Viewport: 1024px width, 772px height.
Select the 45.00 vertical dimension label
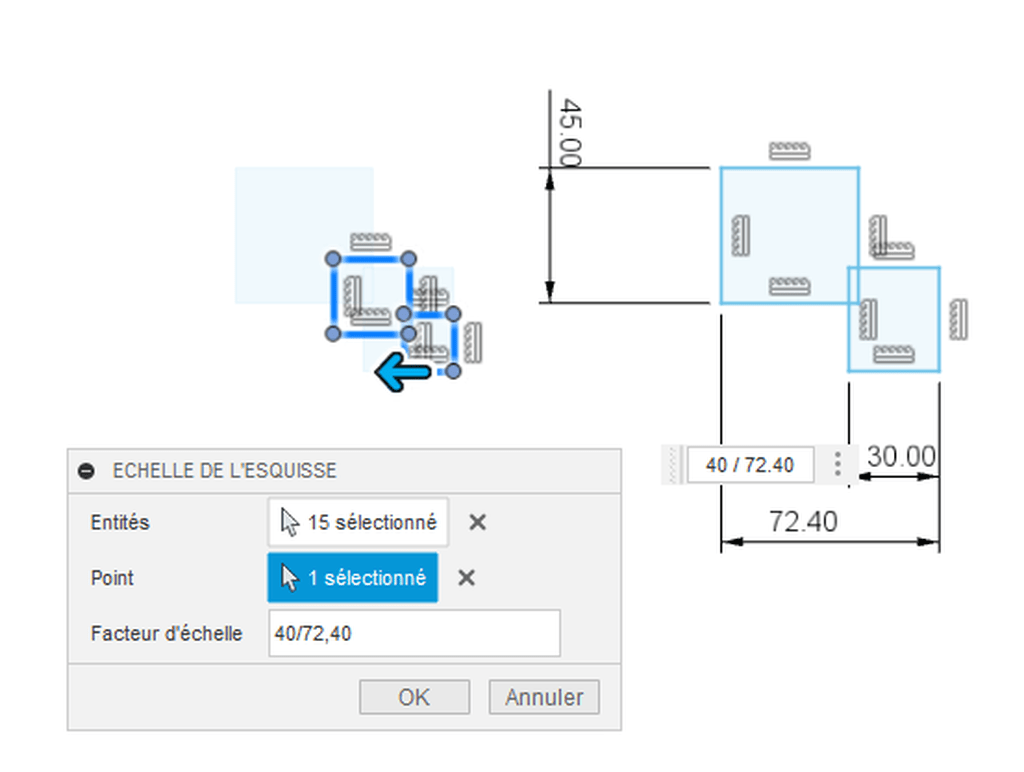click(571, 133)
